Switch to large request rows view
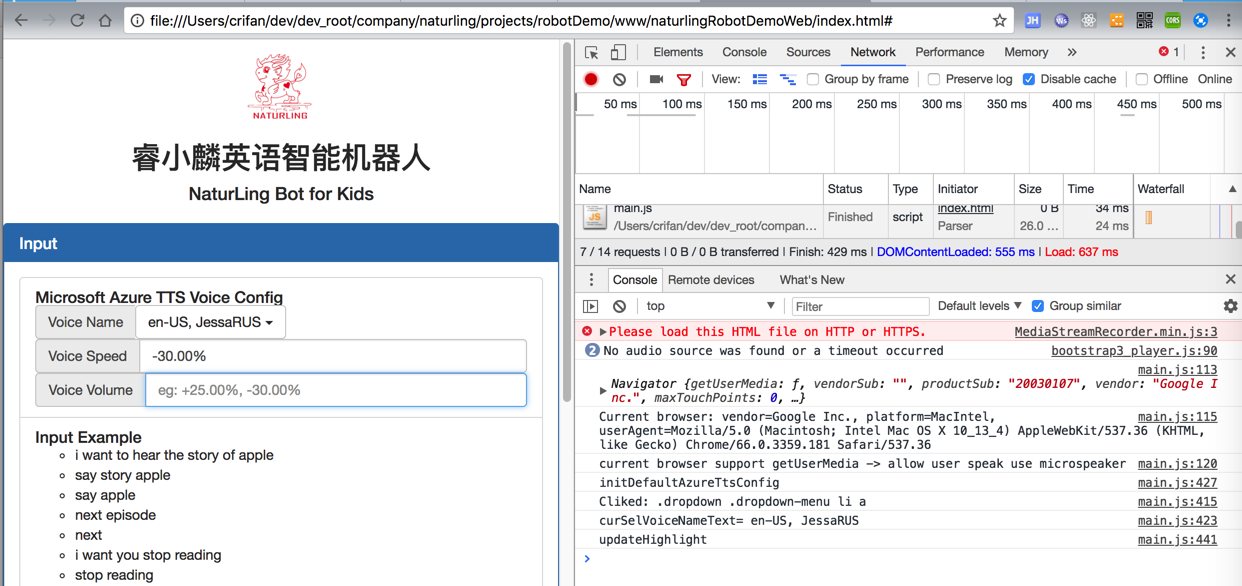Viewport: 1242px width, 586px height. [760, 79]
